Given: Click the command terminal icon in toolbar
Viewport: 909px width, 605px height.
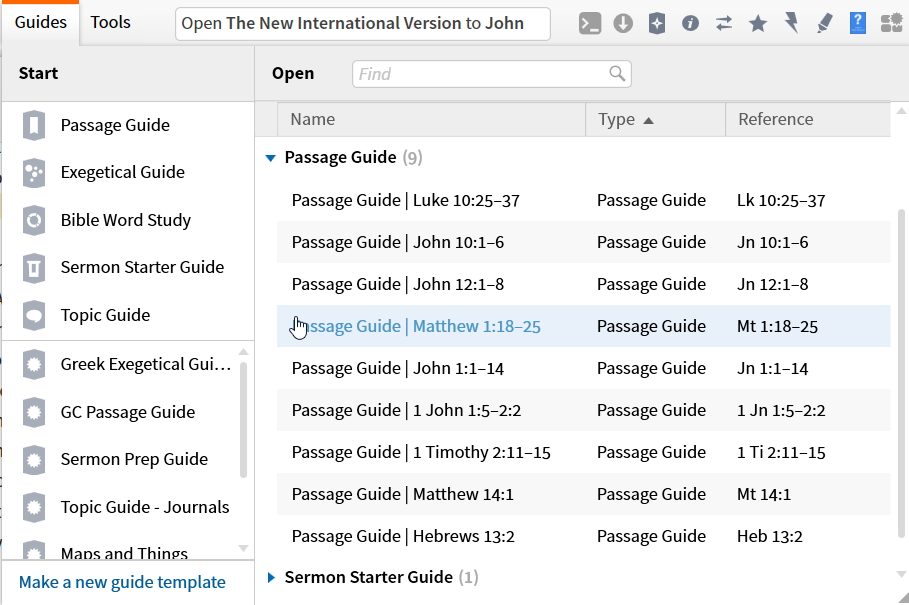Looking at the screenshot, I should pyautogui.click(x=590, y=24).
